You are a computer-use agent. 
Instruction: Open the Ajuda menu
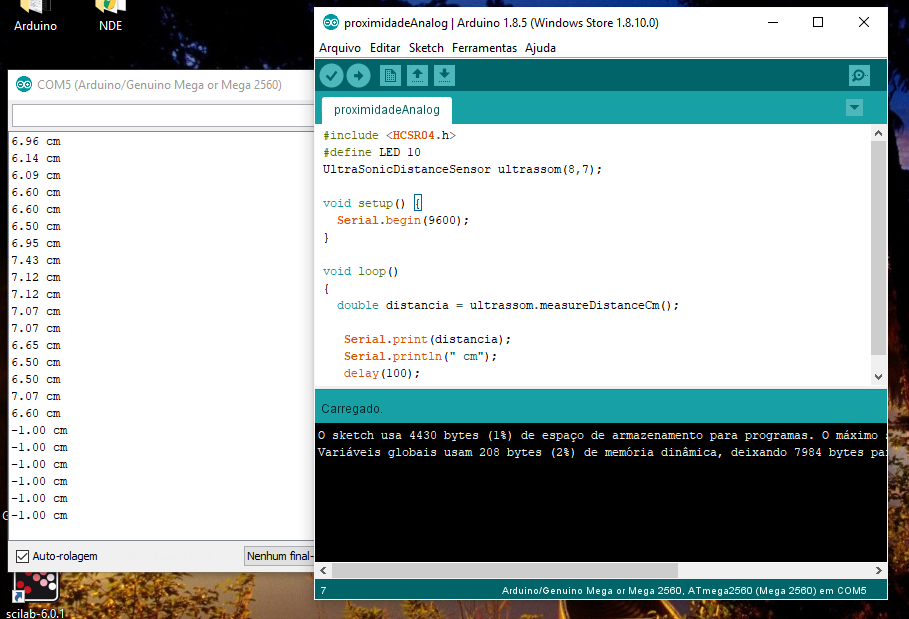click(540, 48)
